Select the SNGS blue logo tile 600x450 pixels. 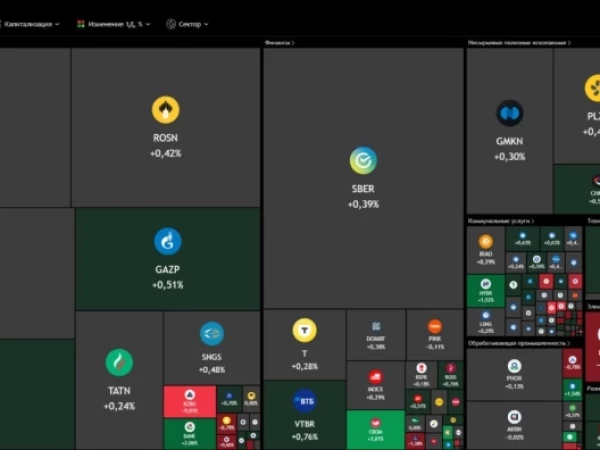(x=212, y=348)
